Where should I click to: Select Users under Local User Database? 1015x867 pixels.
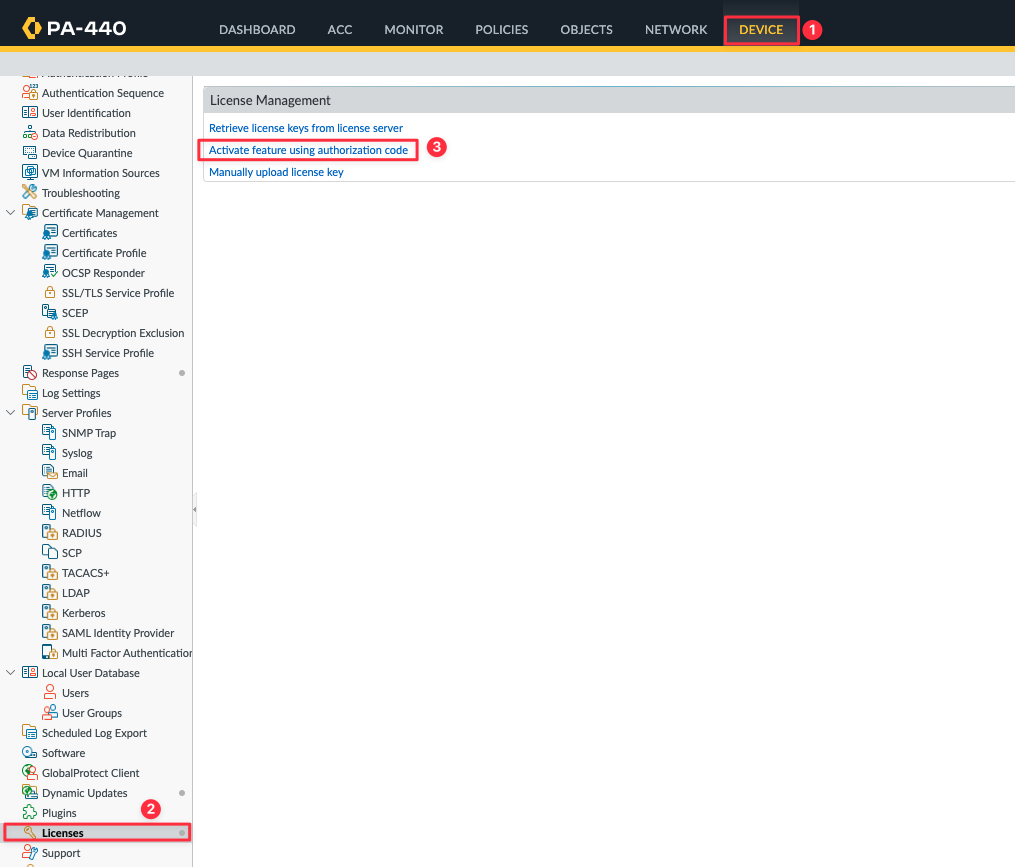click(x=75, y=693)
